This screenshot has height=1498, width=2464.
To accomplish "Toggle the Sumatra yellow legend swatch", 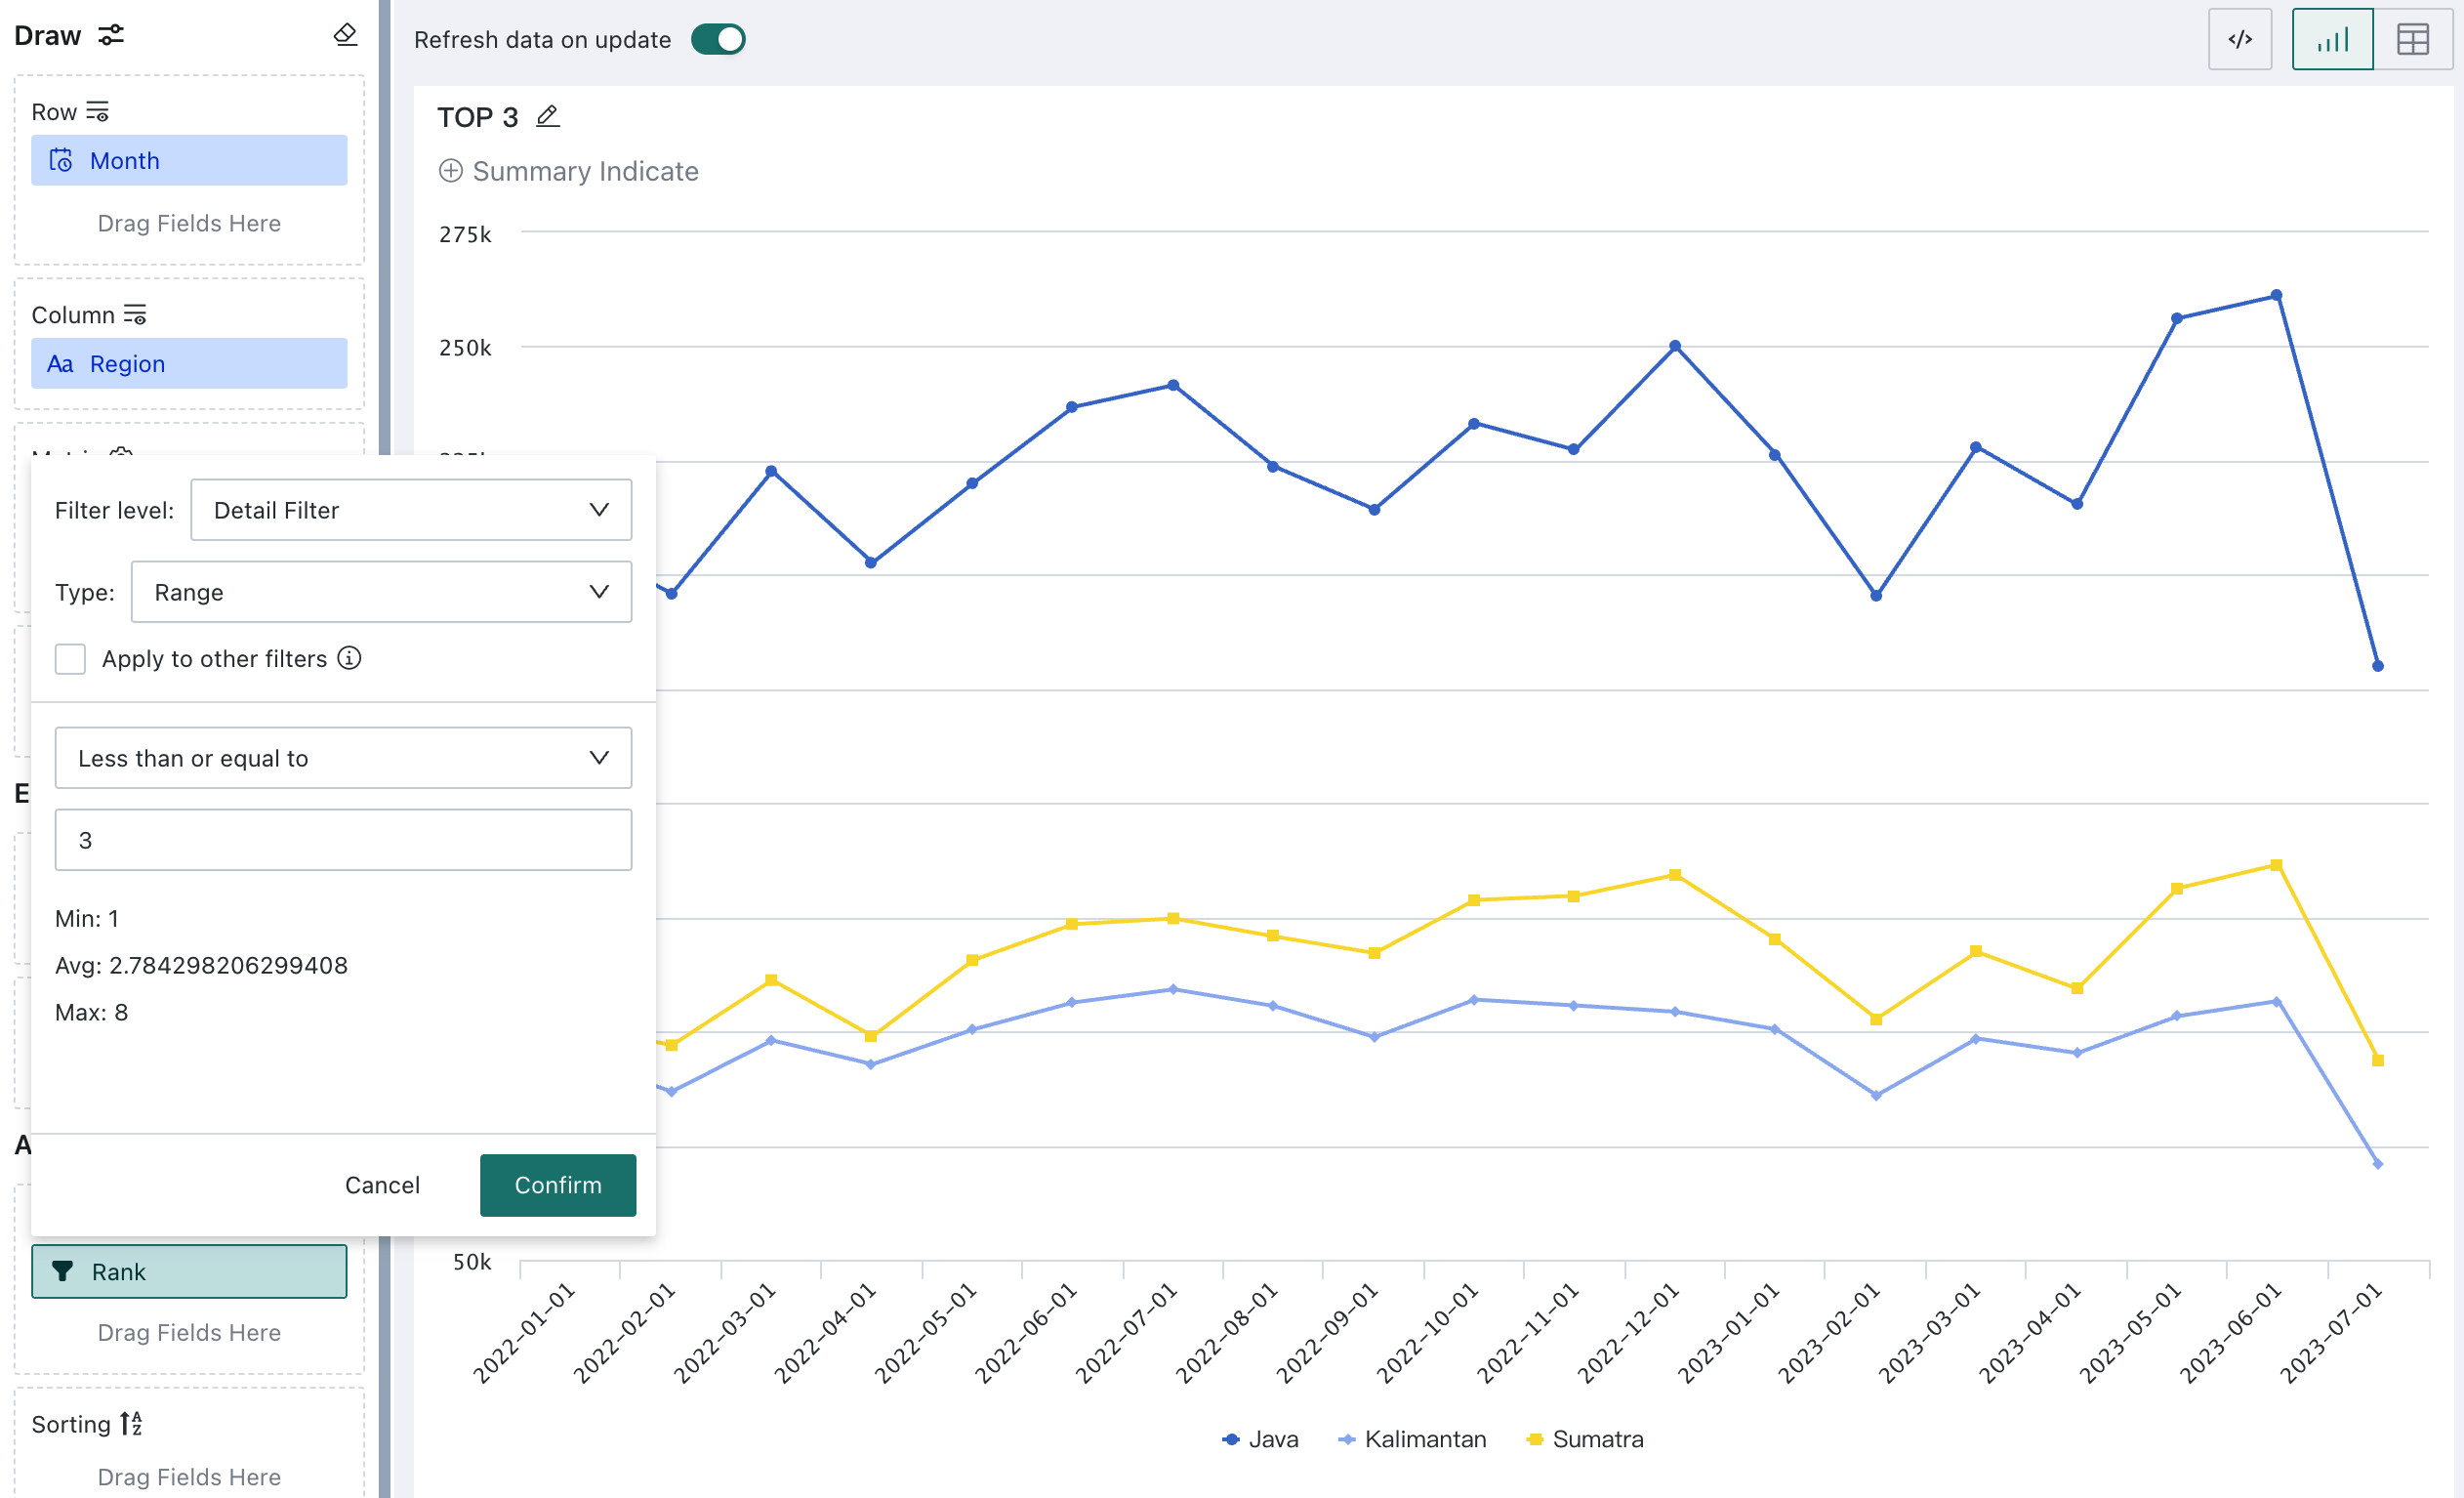I will click(1535, 1439).
